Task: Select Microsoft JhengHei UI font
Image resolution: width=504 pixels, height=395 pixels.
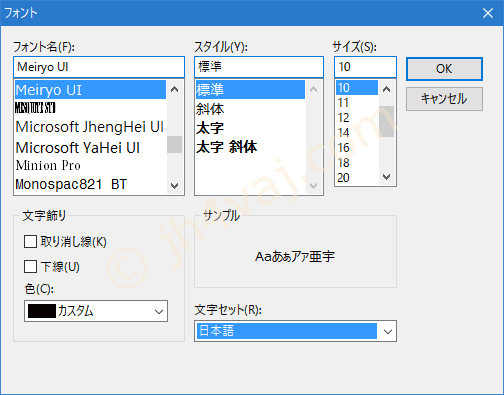Action: [90, 127]
